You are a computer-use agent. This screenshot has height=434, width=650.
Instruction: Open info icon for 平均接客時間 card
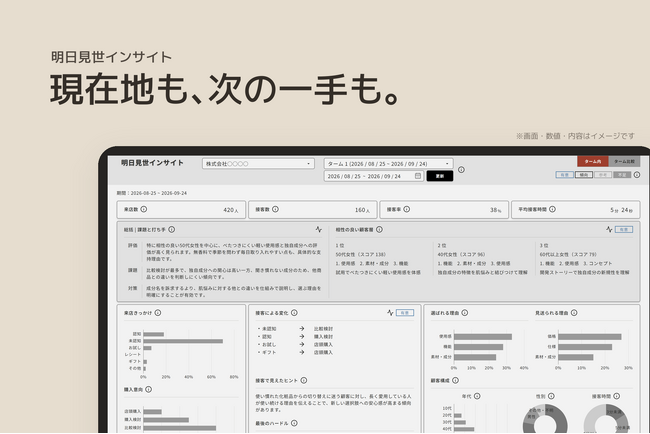(x=552, y=209)
